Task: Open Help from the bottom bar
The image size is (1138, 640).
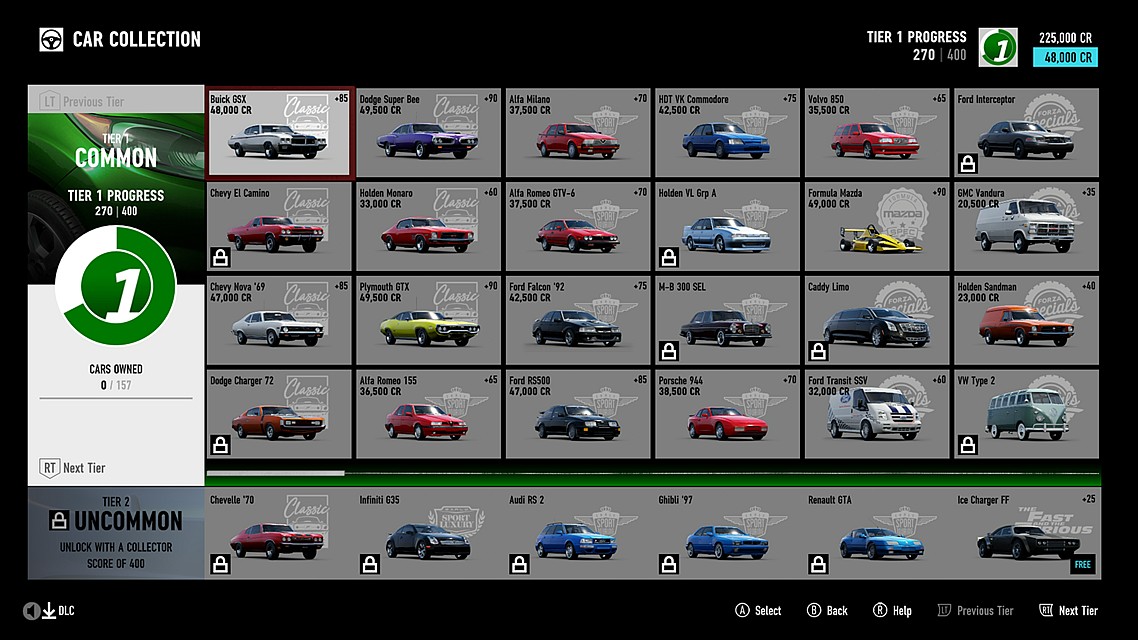Action: pos(892,611)
